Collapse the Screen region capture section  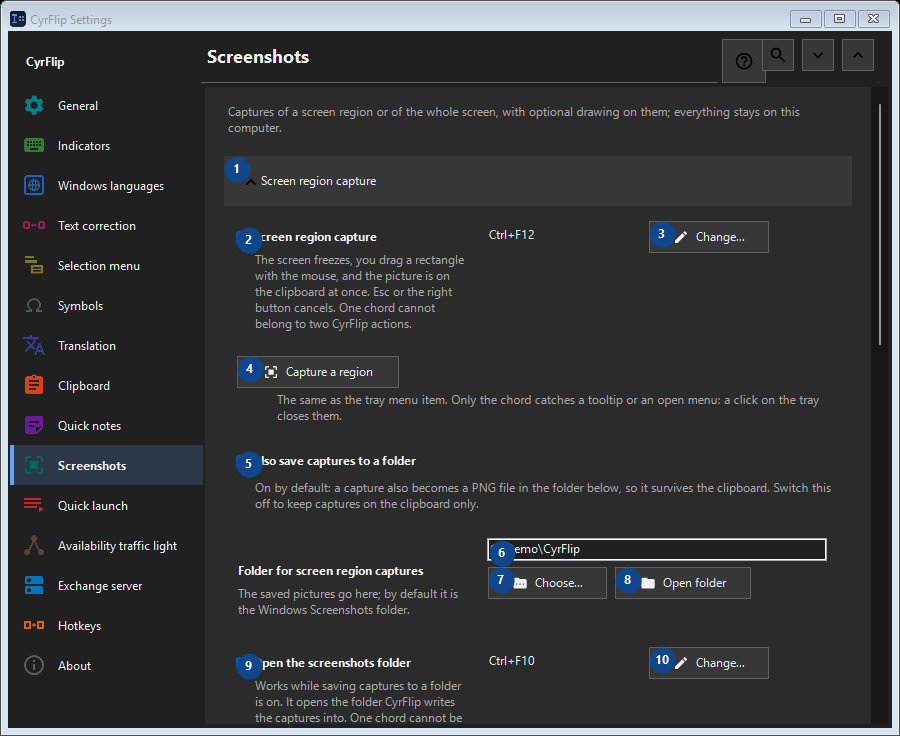pyautogui.click(x=538, y=181)
